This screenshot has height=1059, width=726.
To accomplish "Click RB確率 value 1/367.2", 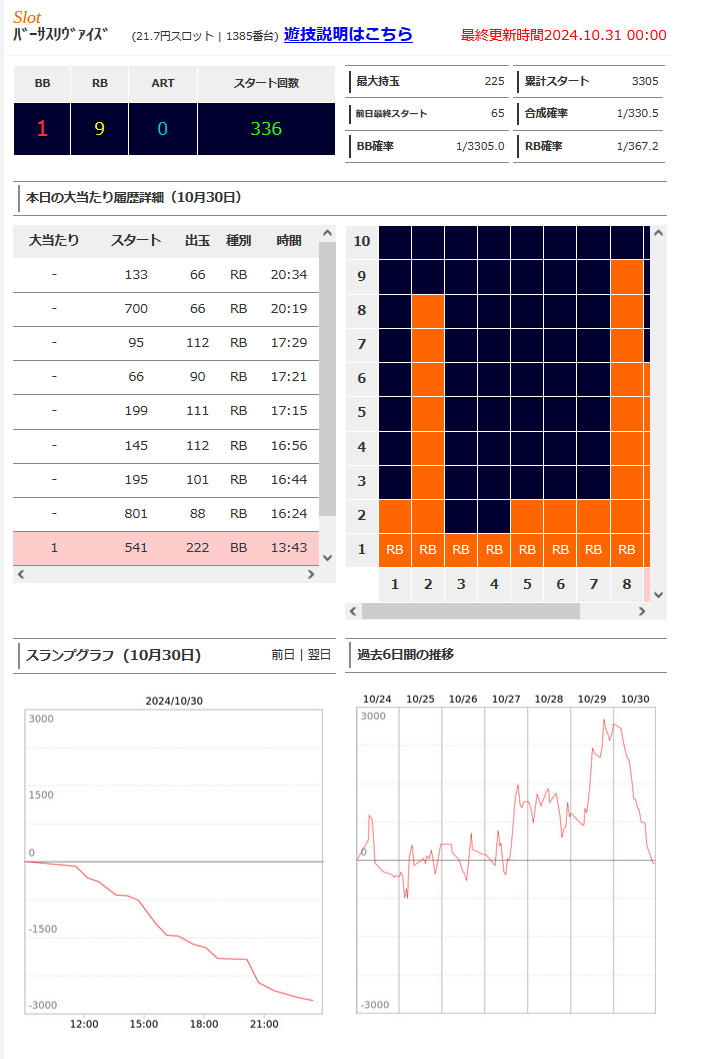I will (638, 146).
